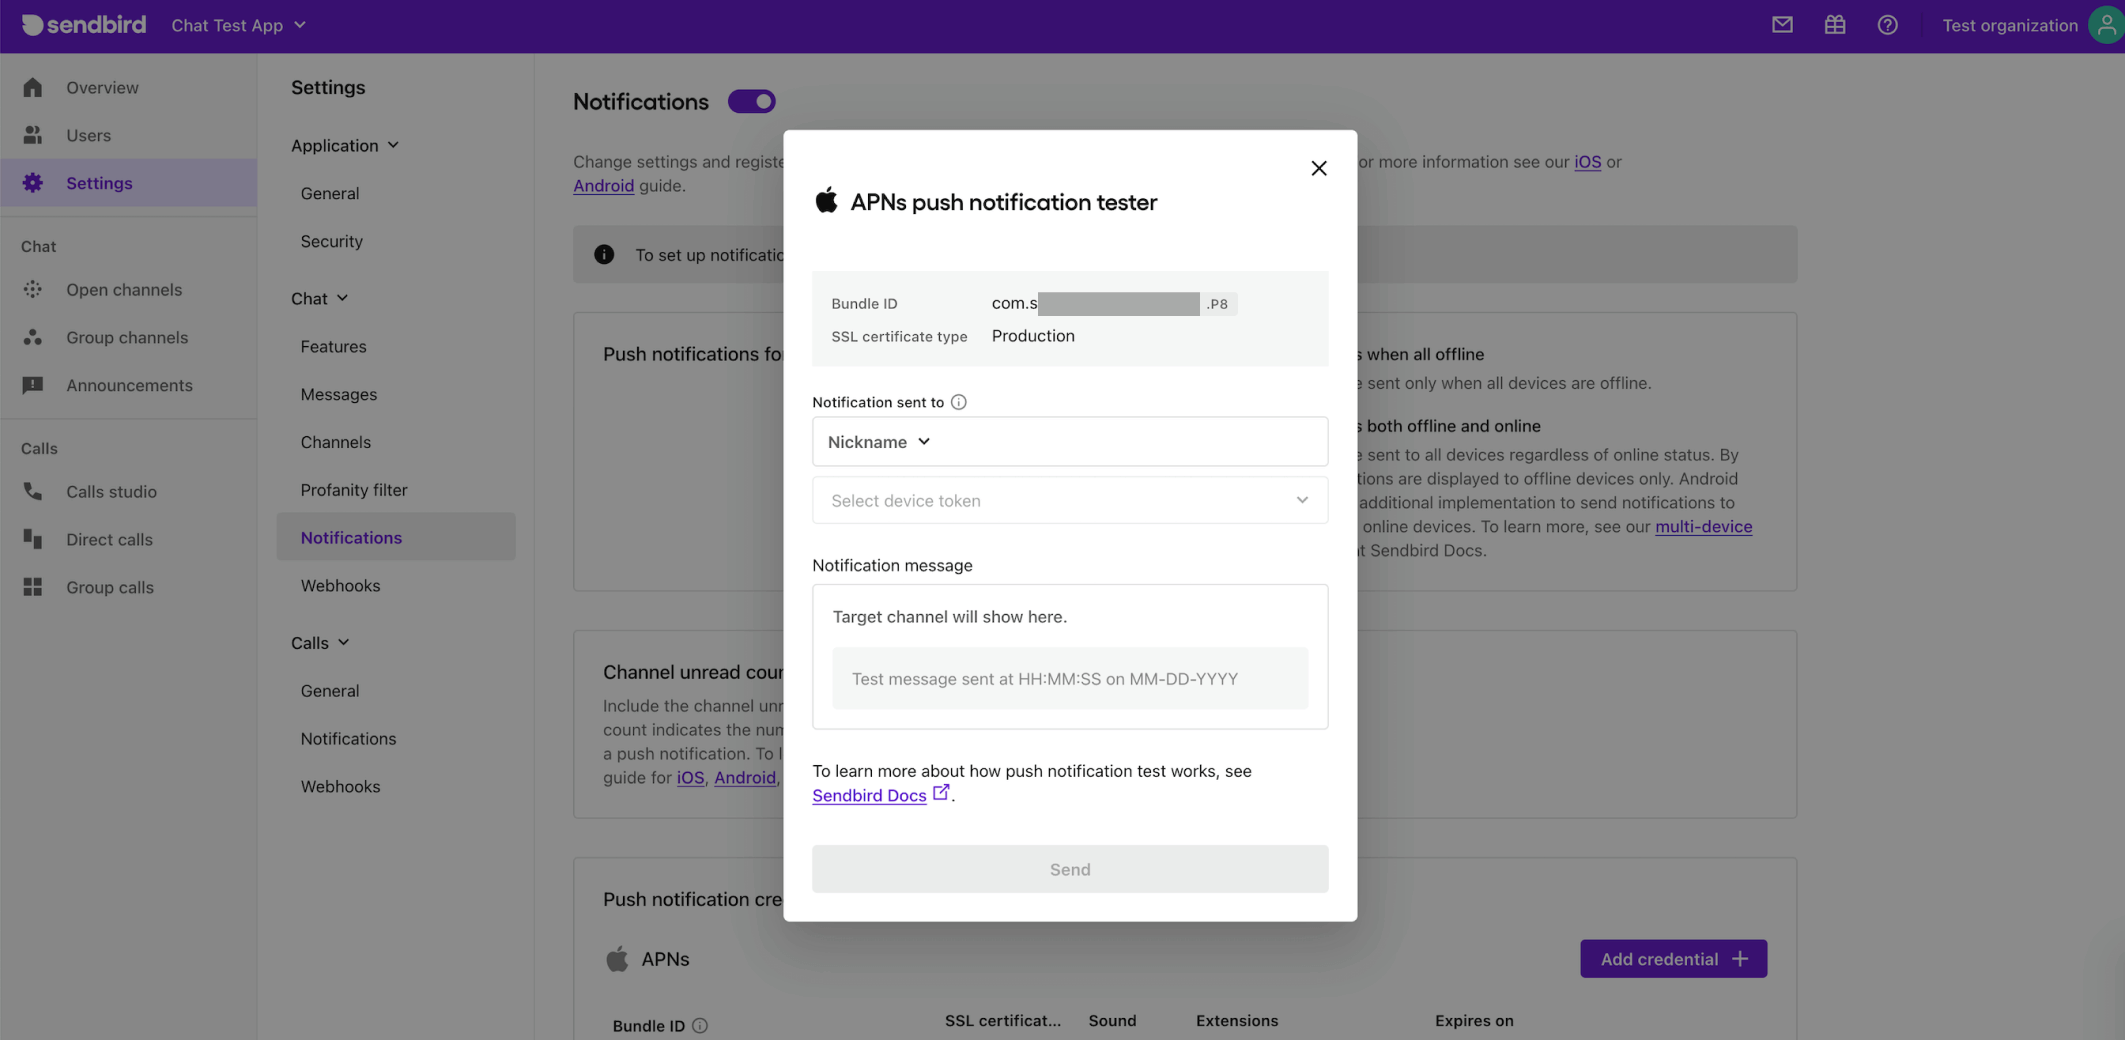Select Webhooks under Chat settings
This screenshot has height=1040, width=2125.
[x=341, y=585]
